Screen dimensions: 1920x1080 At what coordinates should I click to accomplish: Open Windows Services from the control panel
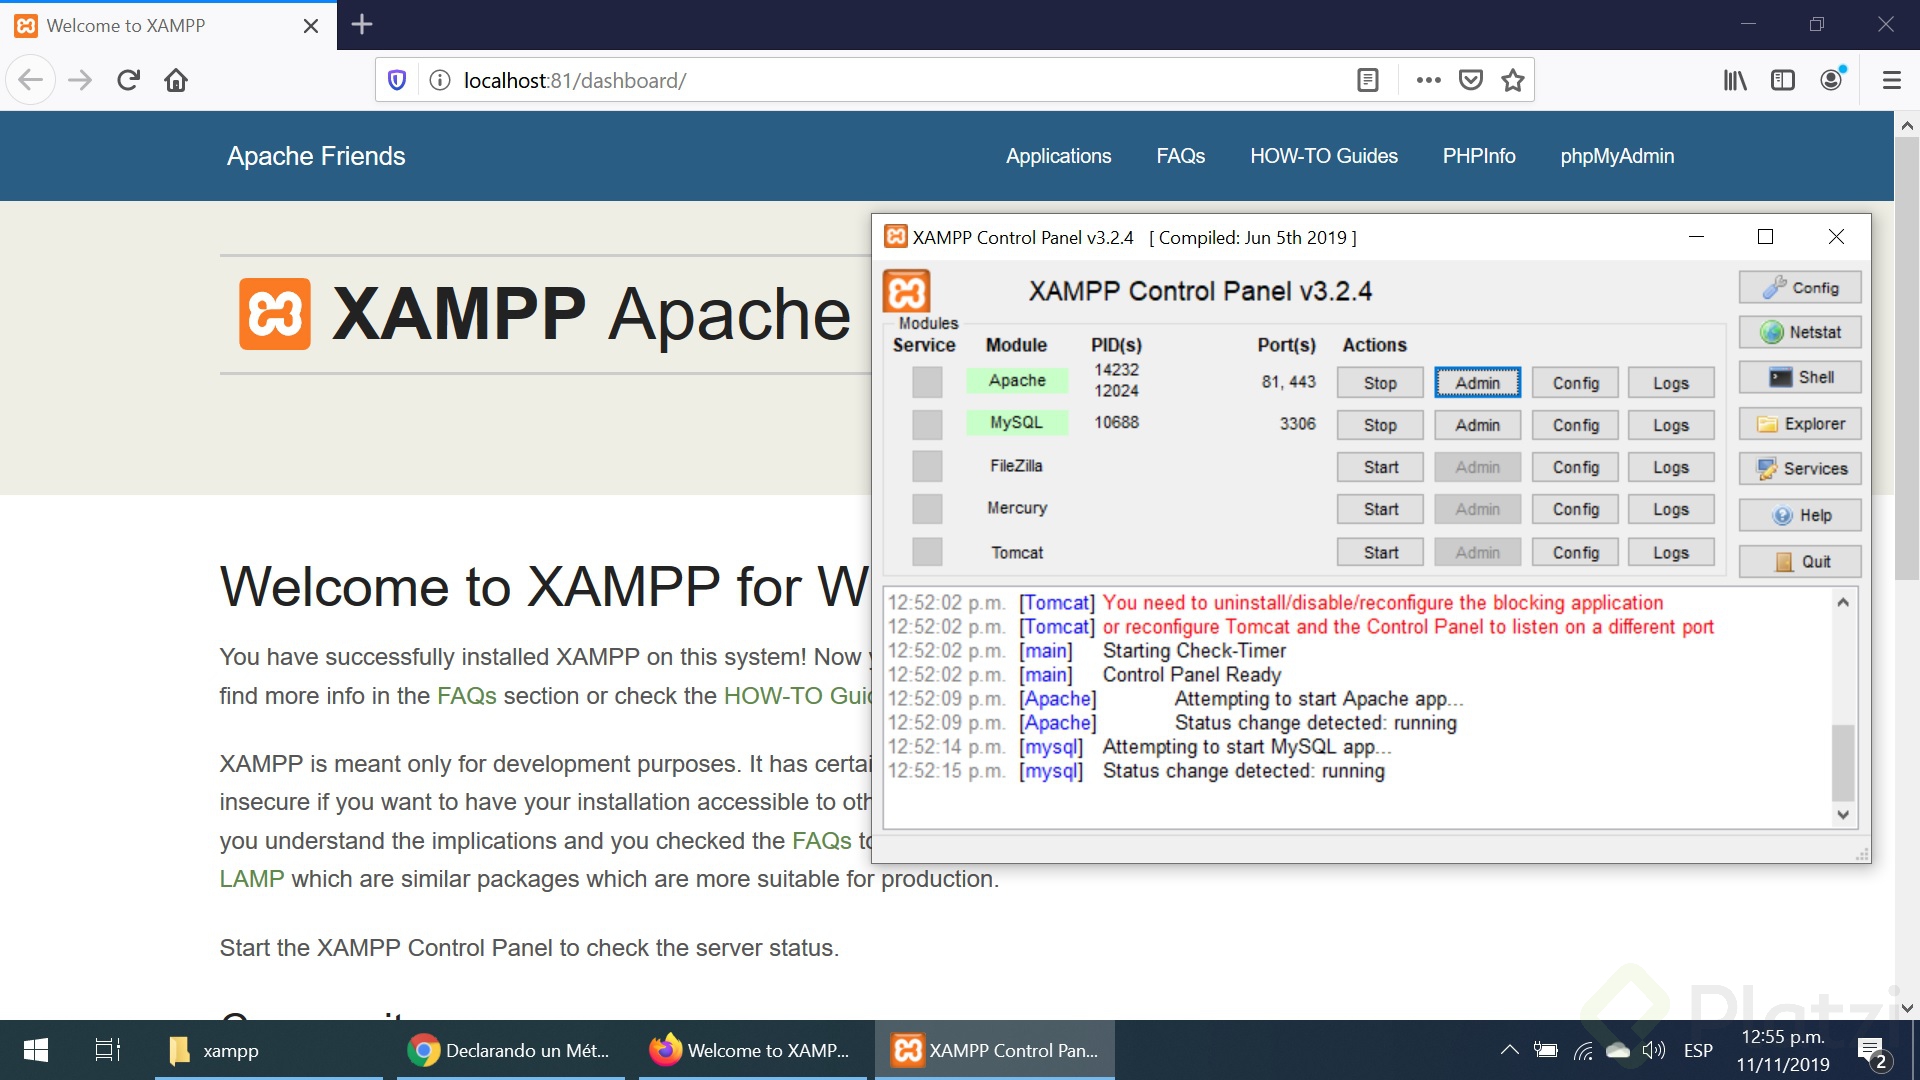coord(1799,469)
